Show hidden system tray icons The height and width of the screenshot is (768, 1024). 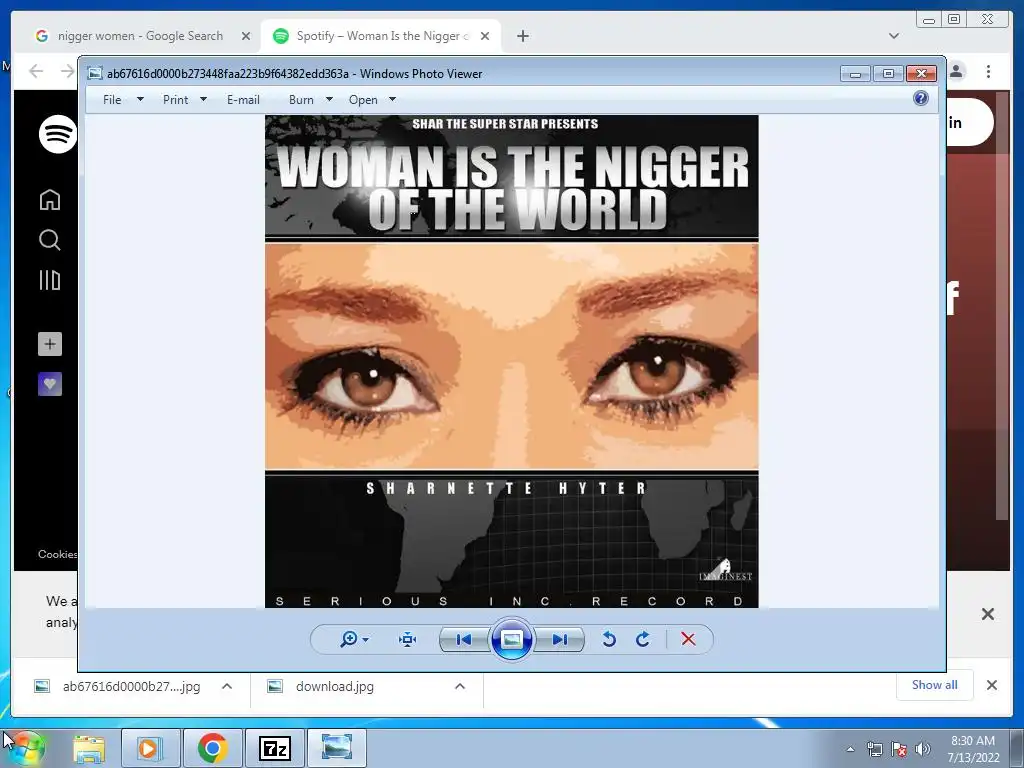tap(850, 750)
